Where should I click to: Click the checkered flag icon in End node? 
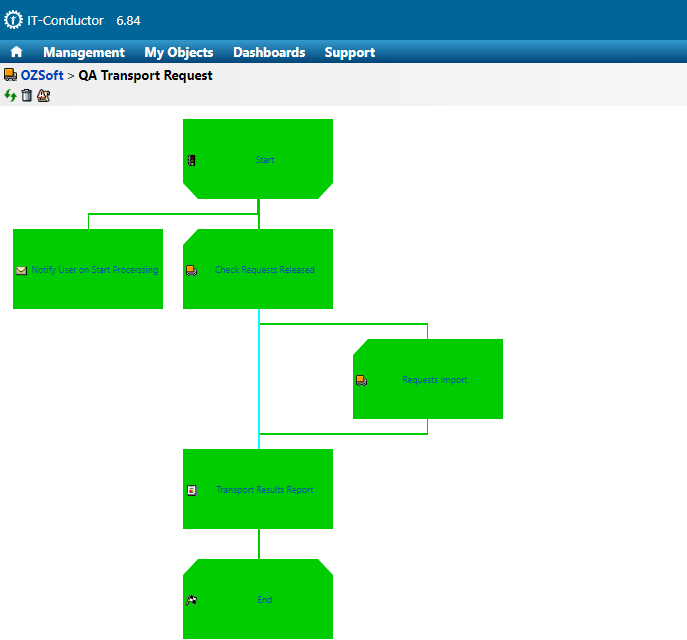(191, 600)
